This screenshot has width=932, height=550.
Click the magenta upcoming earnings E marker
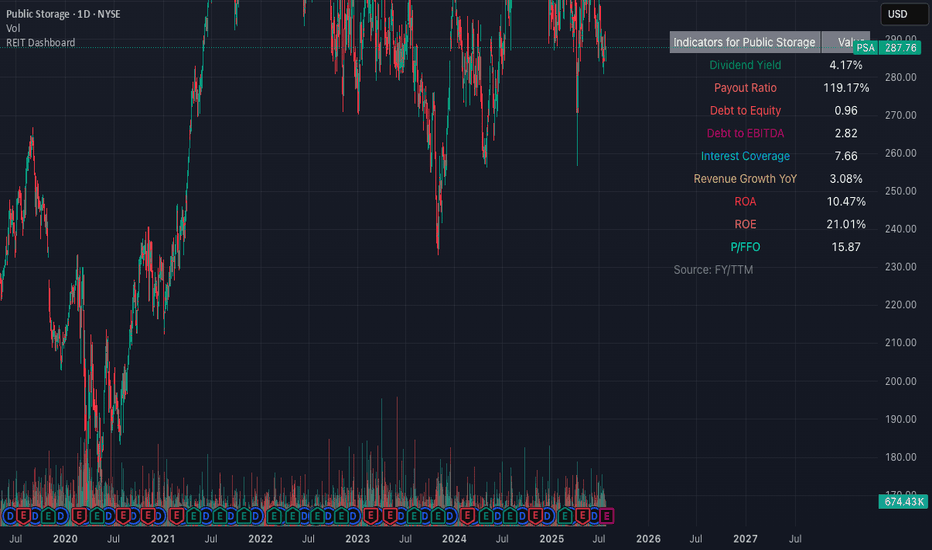click(607, 516)
